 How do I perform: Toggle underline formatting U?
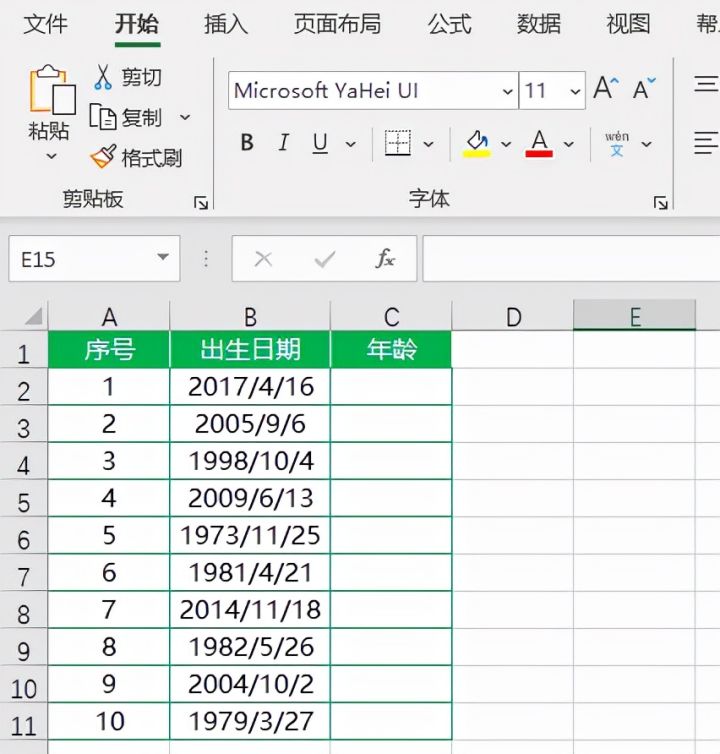320,143
